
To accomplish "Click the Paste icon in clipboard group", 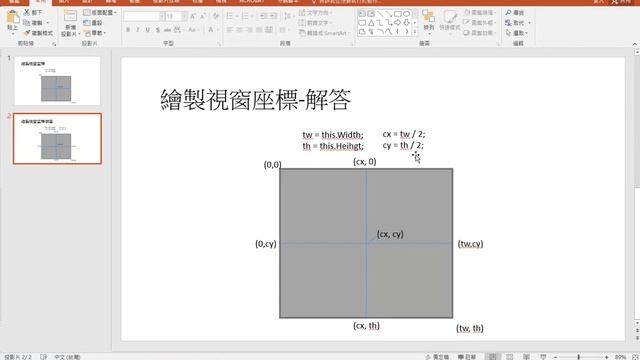I will tap(13, 18).
